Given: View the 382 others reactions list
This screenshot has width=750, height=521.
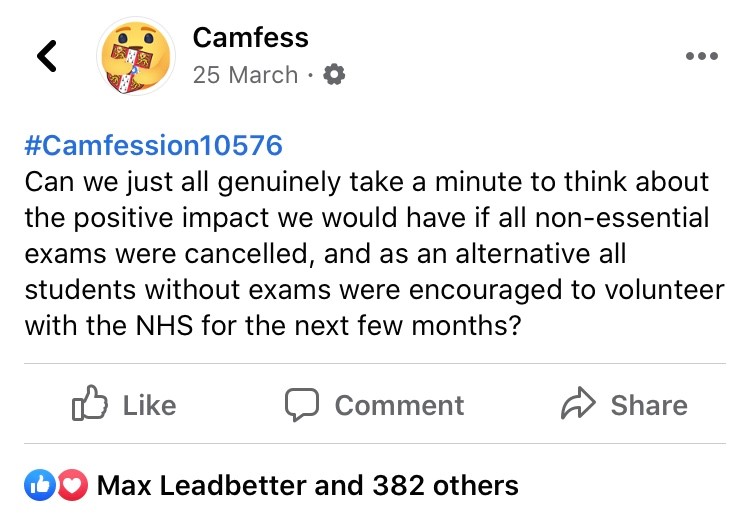Looking at the screenshot, I should [x=445, y=486].
